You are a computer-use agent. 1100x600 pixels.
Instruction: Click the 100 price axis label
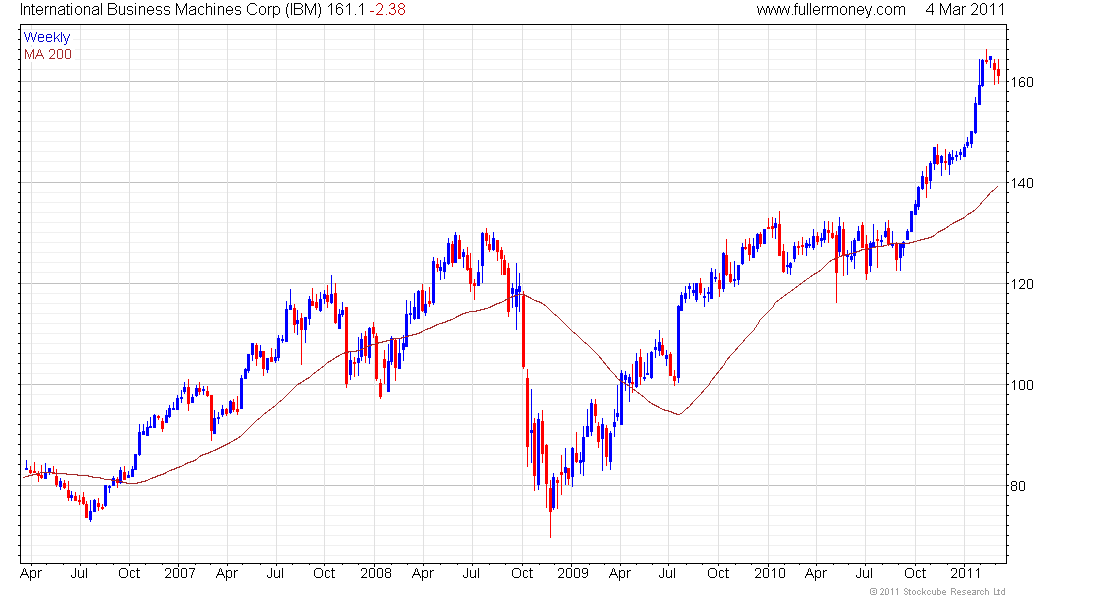point(1021,385)
